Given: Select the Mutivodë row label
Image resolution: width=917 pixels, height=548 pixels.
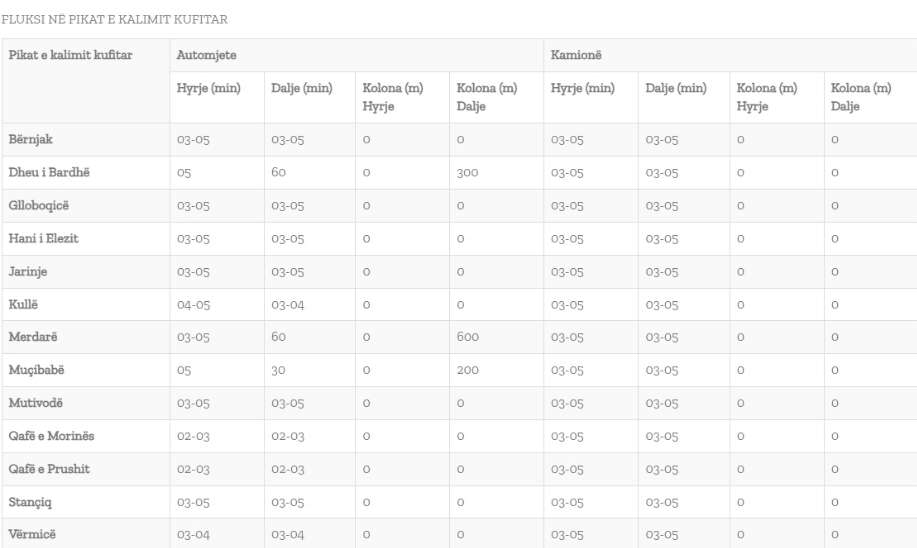Looking at the screenshot, I should (x=36, y=403).
